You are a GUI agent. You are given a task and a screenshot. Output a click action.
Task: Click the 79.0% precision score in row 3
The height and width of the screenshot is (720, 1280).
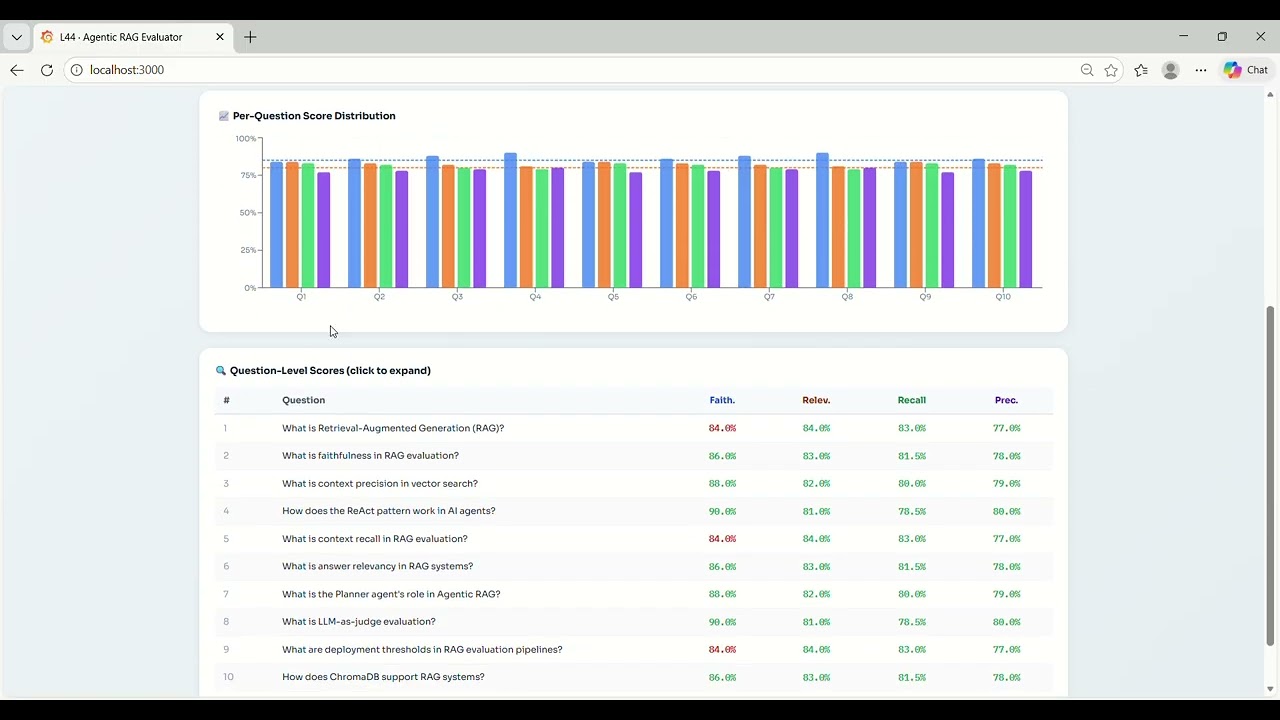pyautogui.click(x=1006, y=484)
